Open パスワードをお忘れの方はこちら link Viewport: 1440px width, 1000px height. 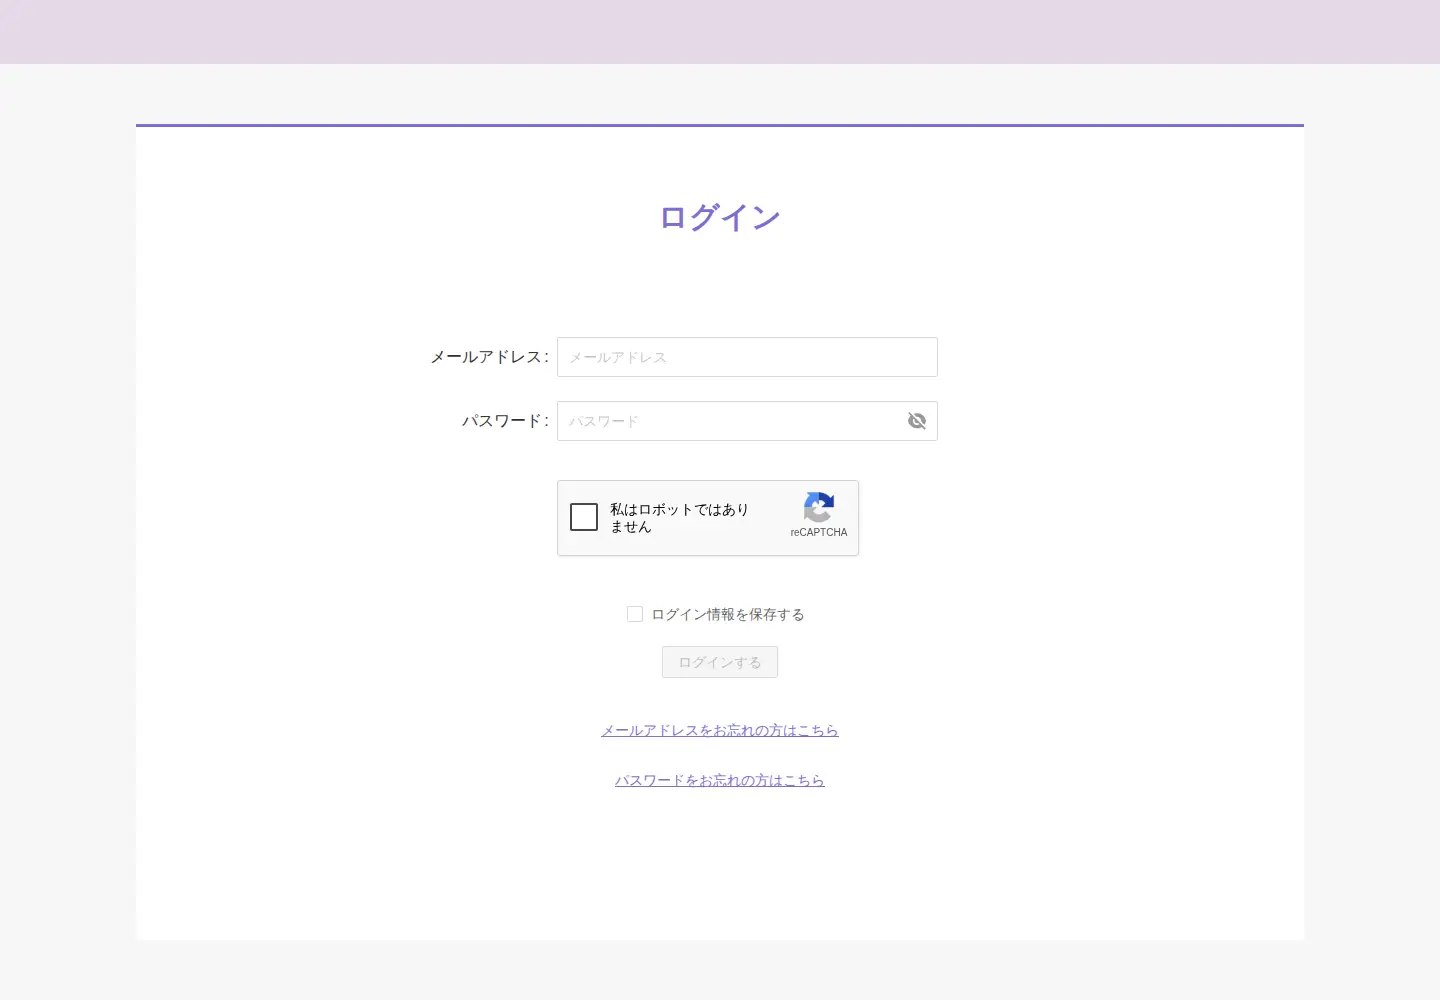720,780
